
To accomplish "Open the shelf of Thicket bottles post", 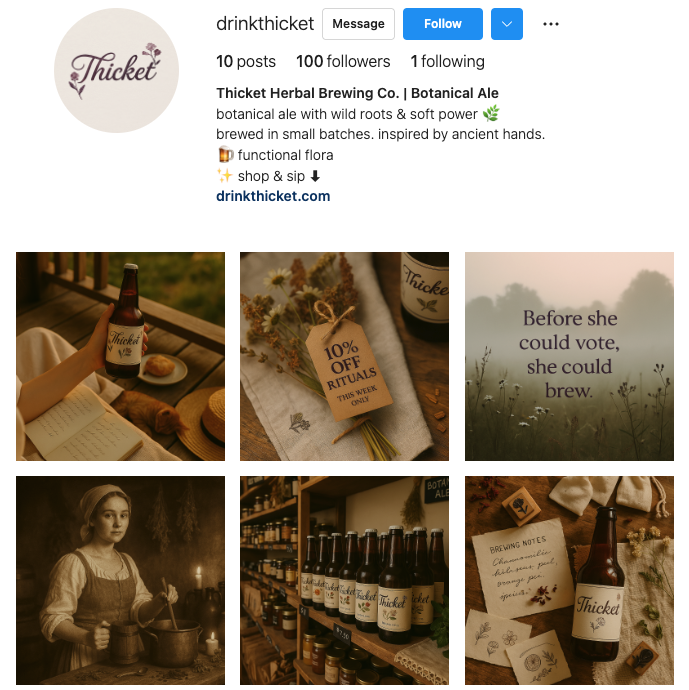I will coord(344,580).
